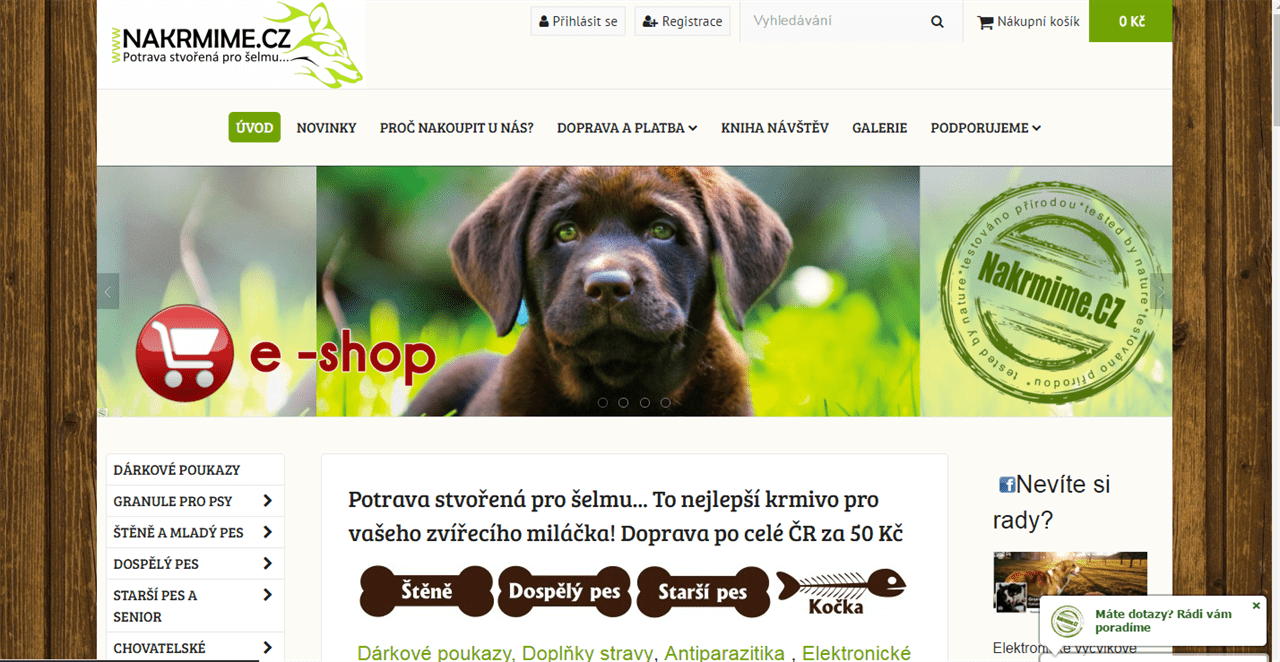Focus the Vyhledávání search field
The height and width of the screenshot is (662, 1280).
point(834,21)
